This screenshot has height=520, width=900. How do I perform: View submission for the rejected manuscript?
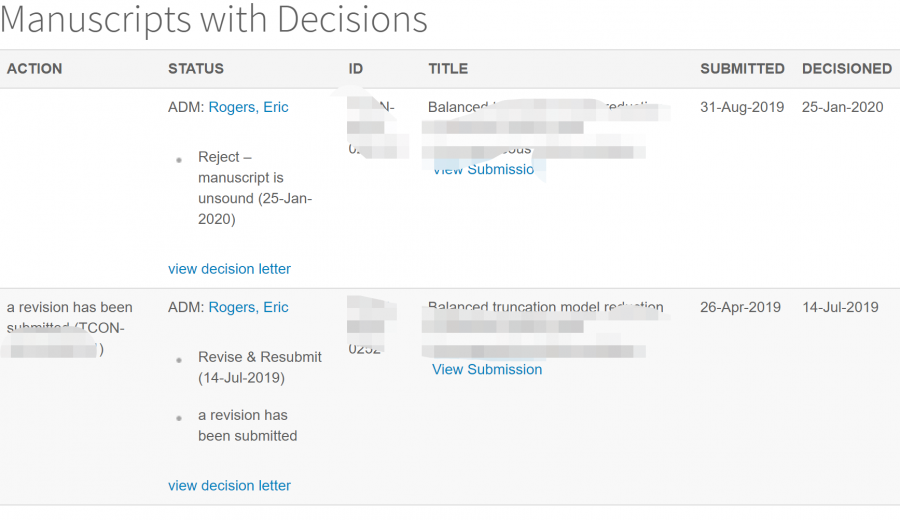484,170
